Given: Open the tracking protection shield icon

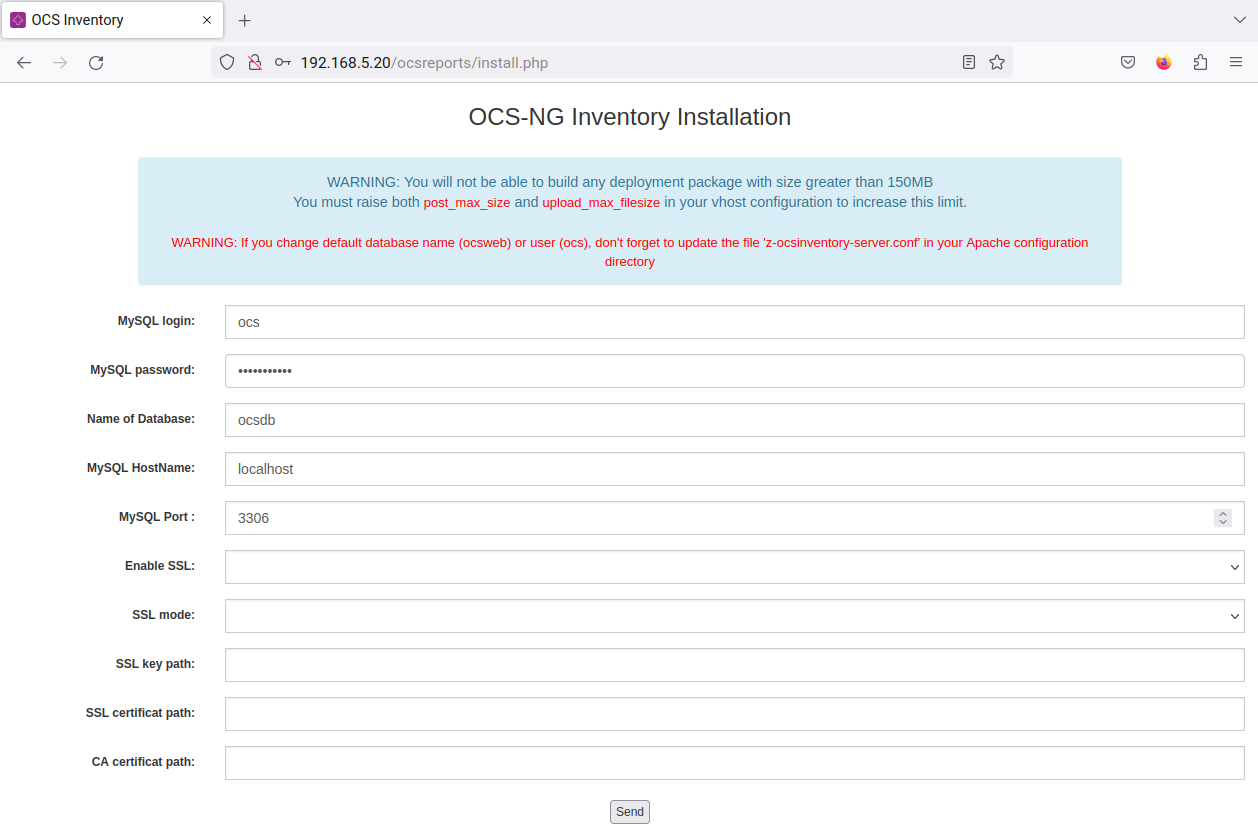Looking at the screenshot, I should pyautogui.click(x=227, y=62).
